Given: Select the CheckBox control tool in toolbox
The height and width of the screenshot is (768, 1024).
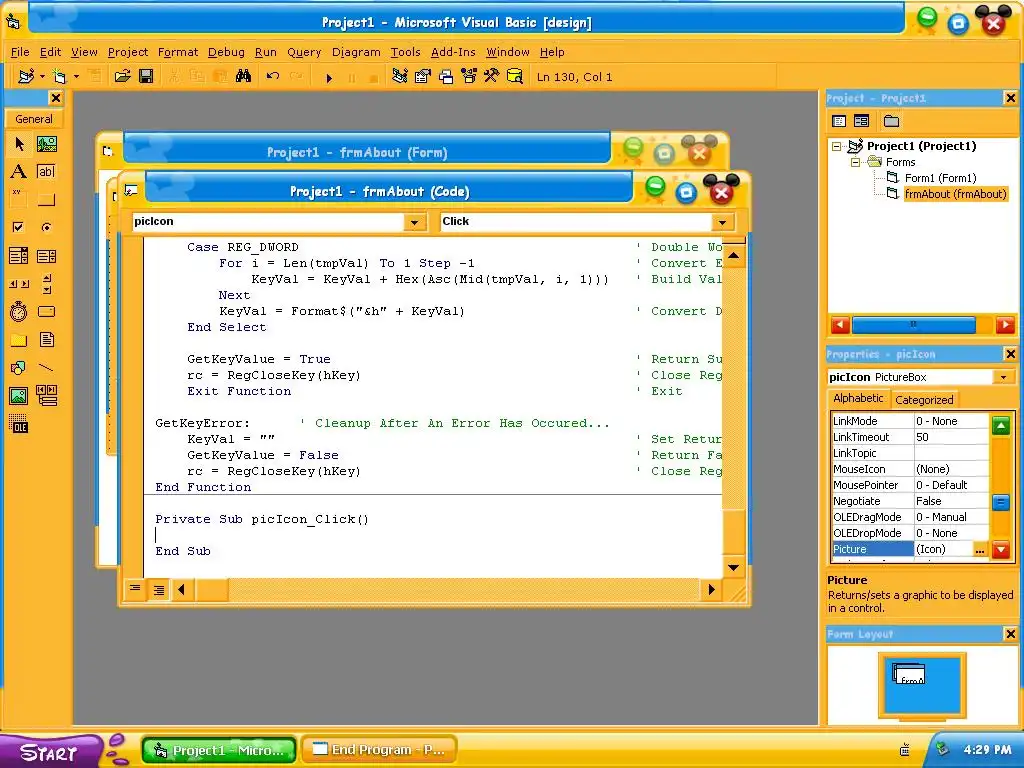Looking at the screenshot, I should 19,227.
